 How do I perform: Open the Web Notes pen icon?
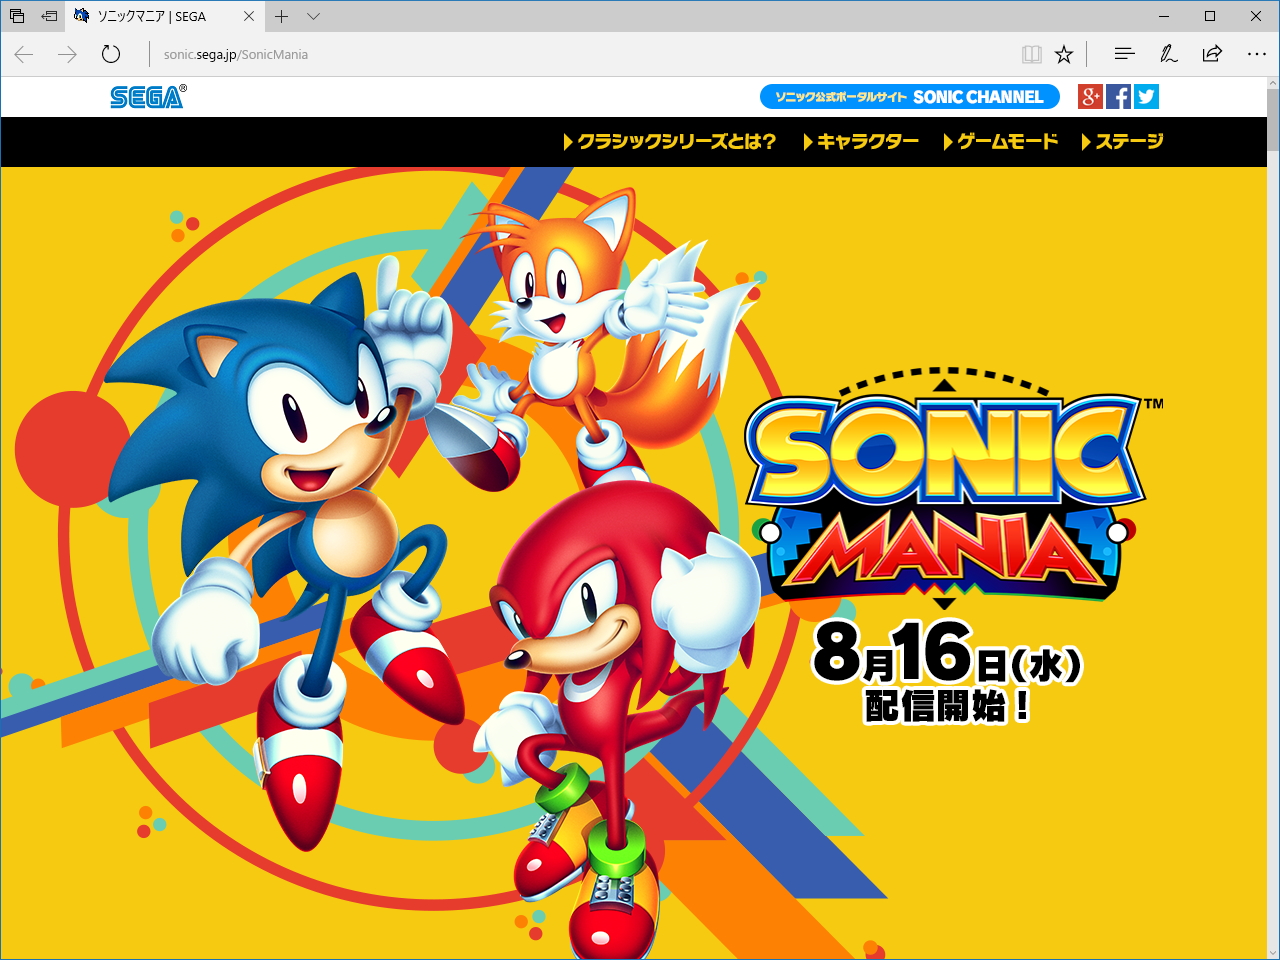tap(1168, 54)
